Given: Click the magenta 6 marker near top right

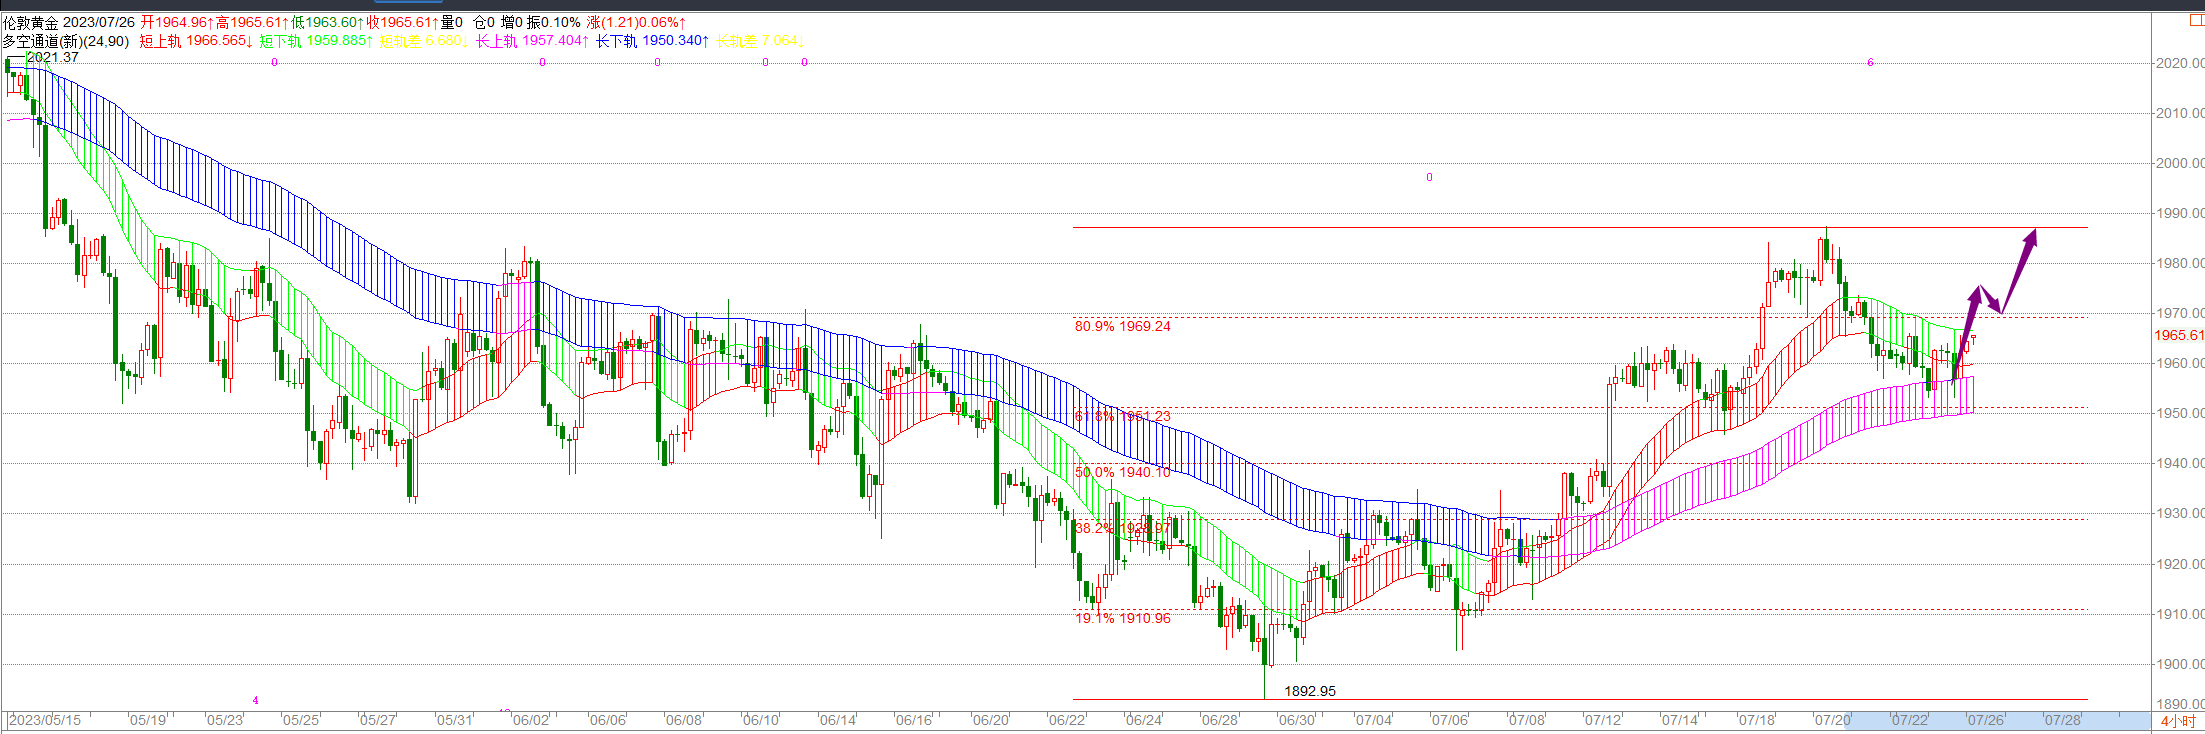Looking at the screenshot, I should coord(1870,62).
